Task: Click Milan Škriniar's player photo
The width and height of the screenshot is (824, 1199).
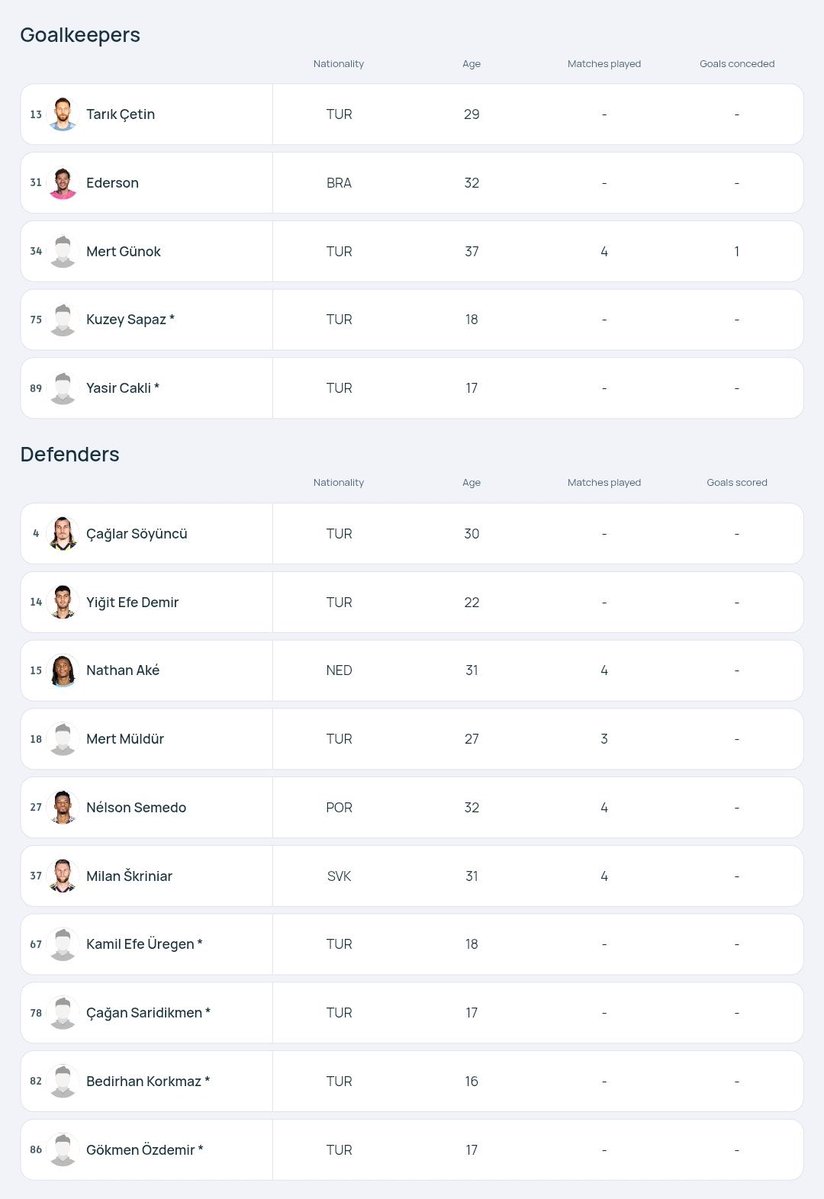Action: coord(63,876)
